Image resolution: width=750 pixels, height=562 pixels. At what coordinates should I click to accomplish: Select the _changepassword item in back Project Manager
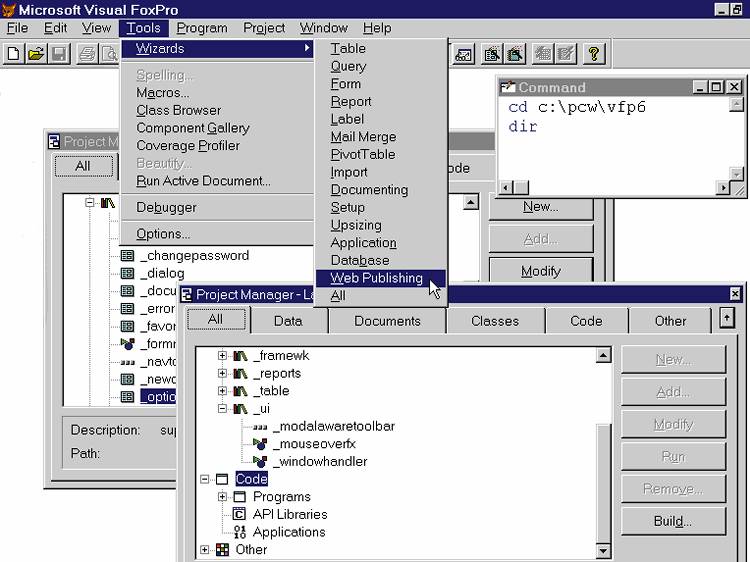(195, 256)
